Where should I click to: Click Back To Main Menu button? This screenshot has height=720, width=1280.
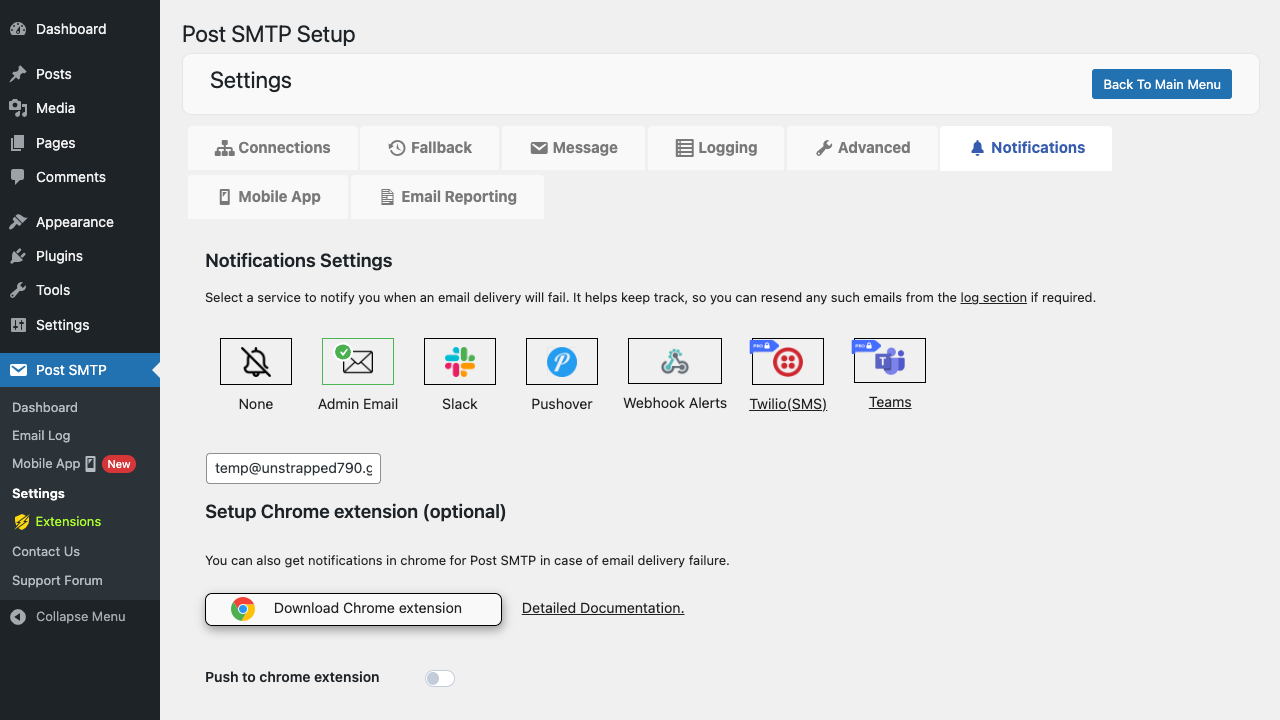click(1162, 84)
